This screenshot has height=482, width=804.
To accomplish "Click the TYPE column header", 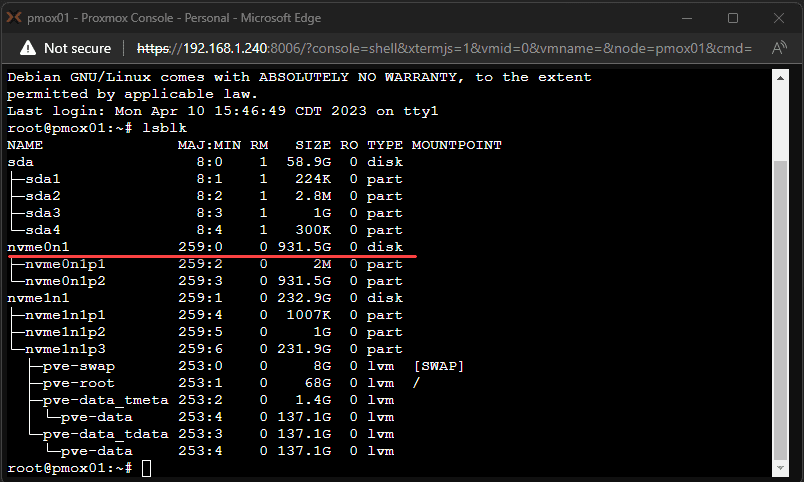I will coord(385,145).
